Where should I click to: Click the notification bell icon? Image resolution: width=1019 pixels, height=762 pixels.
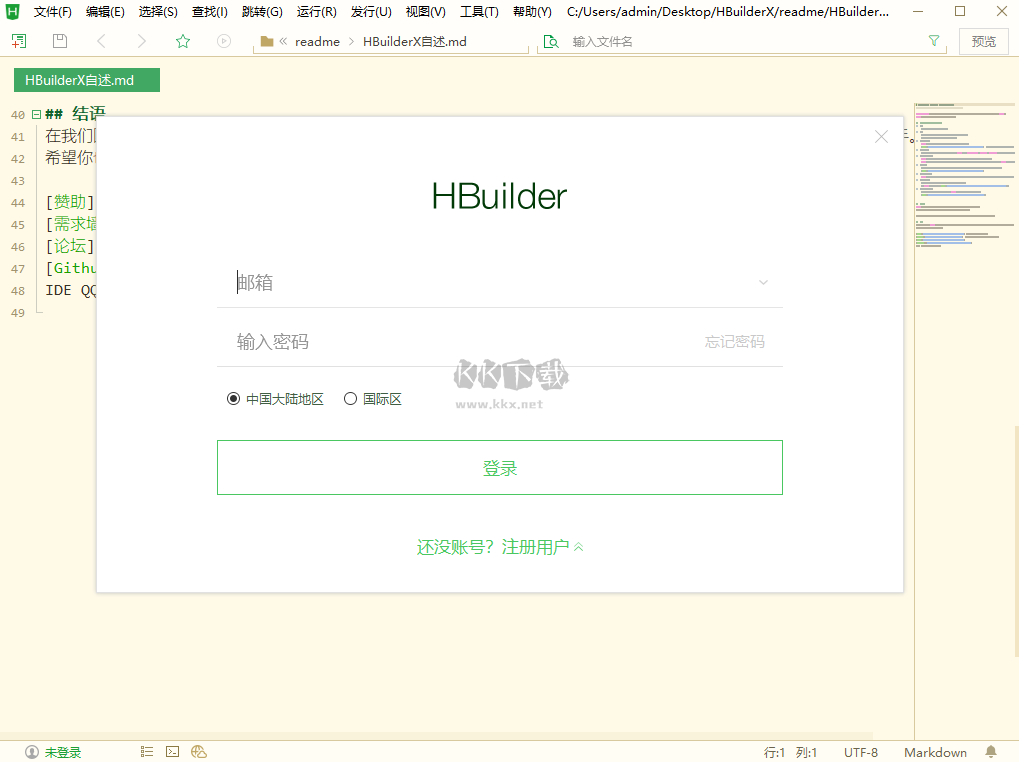pyautogui.click(x=990, y=752)
